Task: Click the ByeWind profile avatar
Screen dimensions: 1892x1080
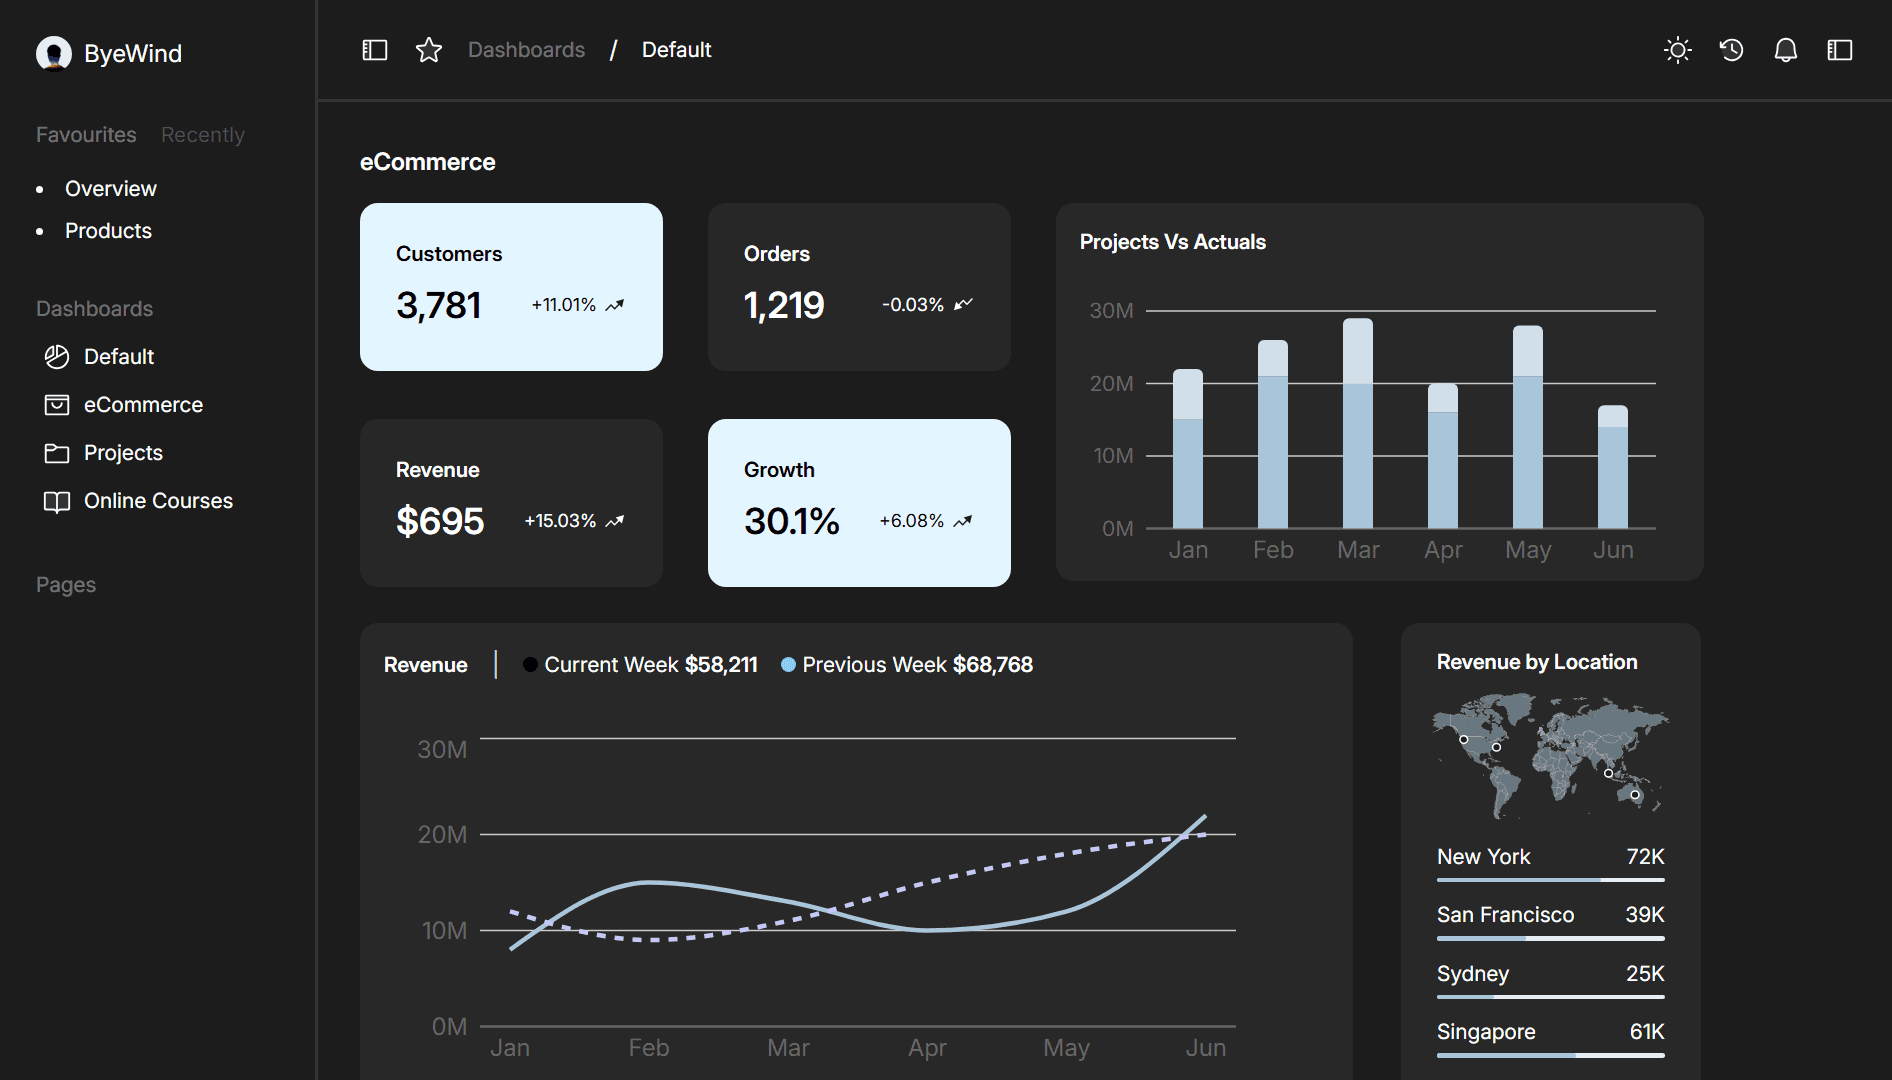Action: (54, 53)
